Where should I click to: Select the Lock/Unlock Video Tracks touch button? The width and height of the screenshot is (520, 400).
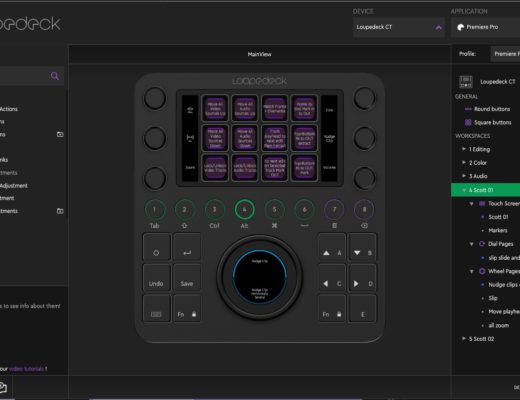pos(215,168)
